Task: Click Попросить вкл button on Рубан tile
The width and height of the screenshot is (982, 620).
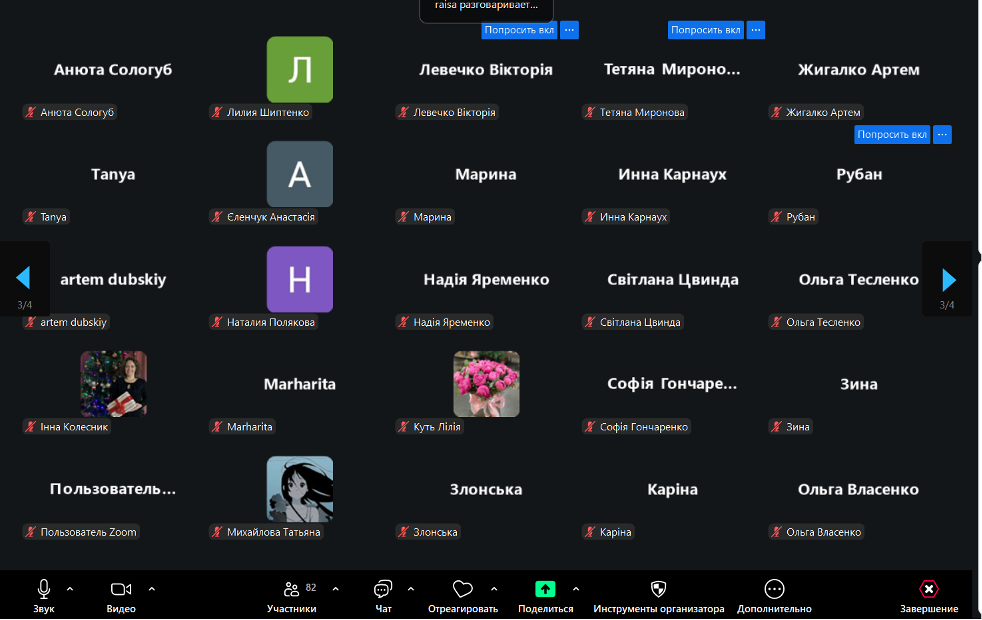Action: click(892, 134)
